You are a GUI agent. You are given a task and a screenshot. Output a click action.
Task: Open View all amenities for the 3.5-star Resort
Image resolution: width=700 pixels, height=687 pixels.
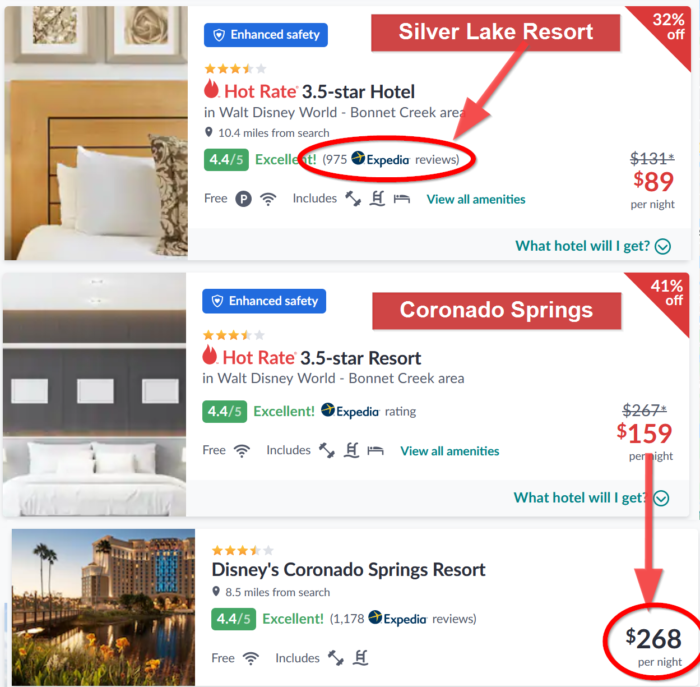click(x=450, y=451)
